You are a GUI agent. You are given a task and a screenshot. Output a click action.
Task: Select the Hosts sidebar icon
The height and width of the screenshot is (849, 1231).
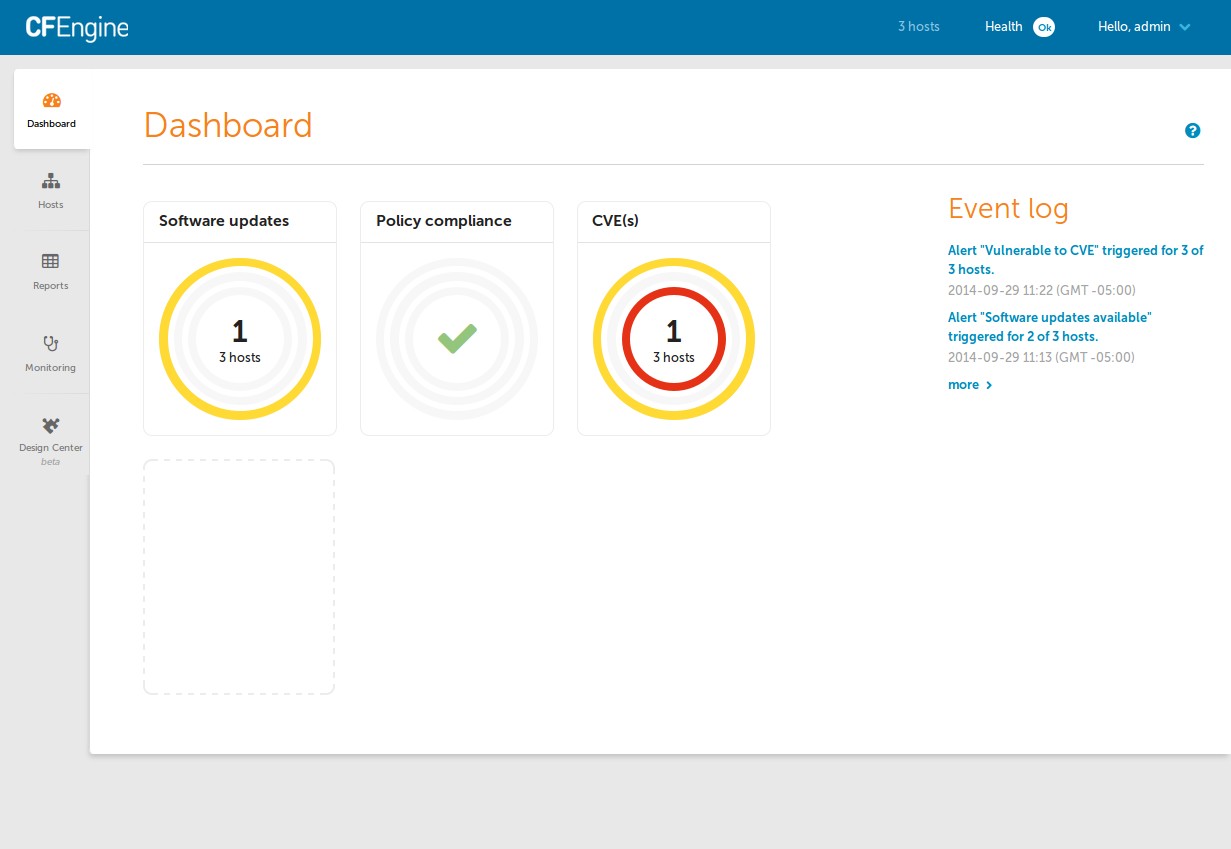[x=50, y=190]
